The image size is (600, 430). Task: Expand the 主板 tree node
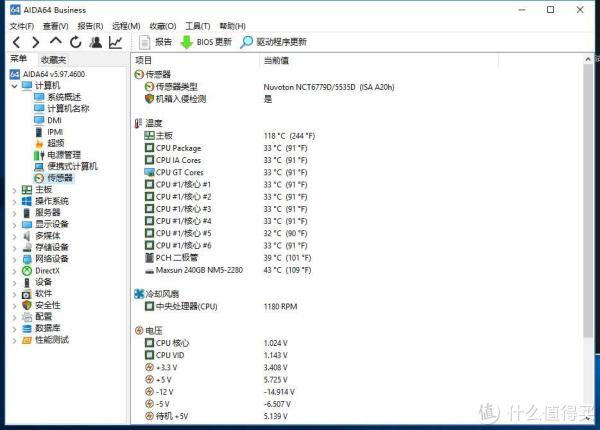click(x=15, y=190)
